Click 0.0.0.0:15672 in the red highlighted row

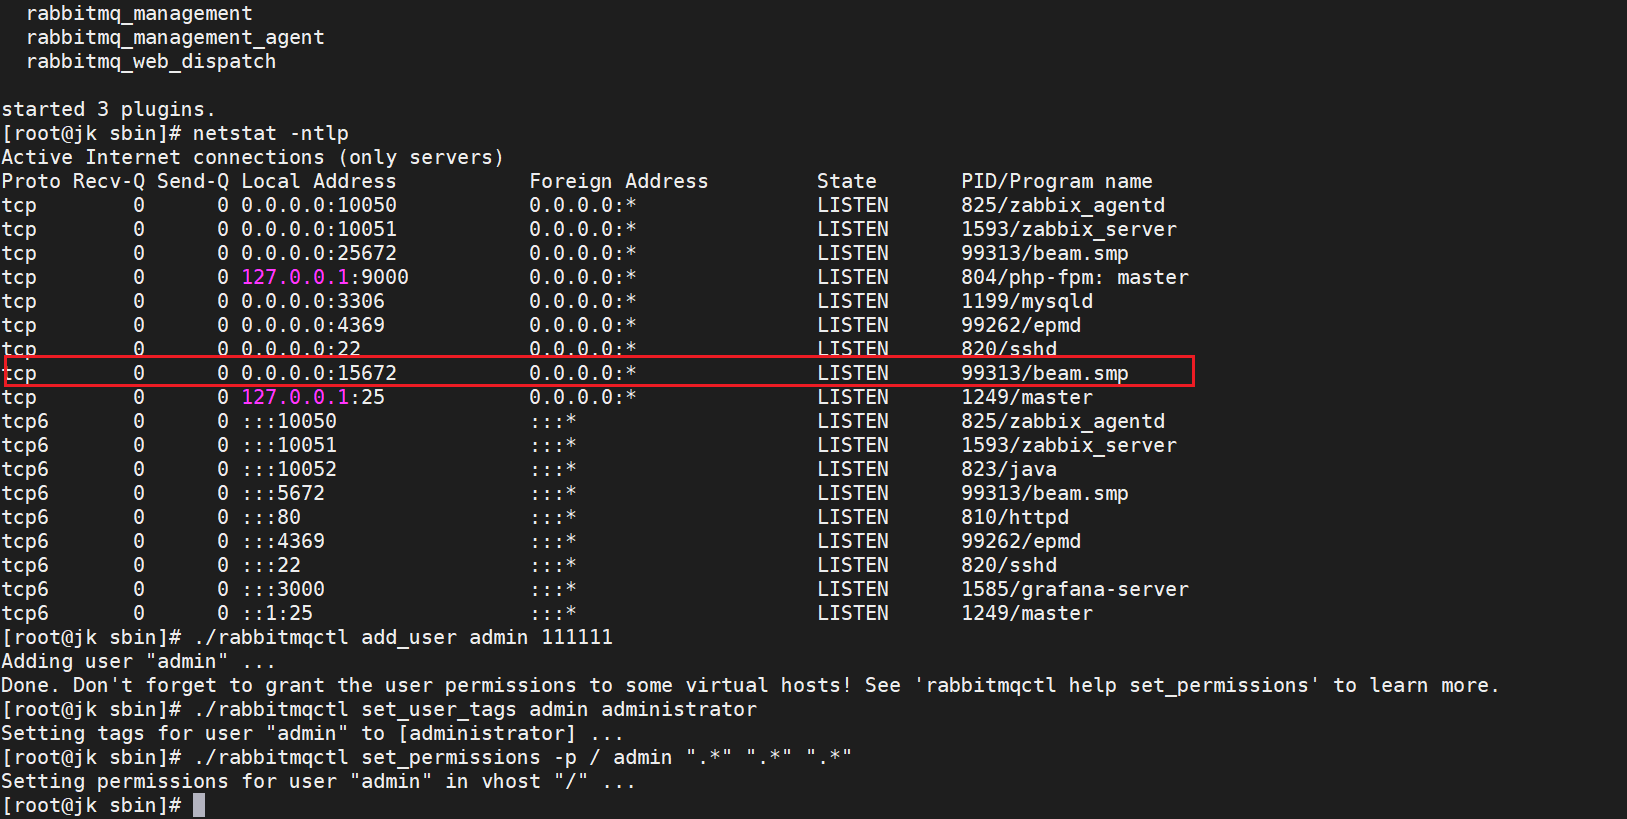pos(319,373)
